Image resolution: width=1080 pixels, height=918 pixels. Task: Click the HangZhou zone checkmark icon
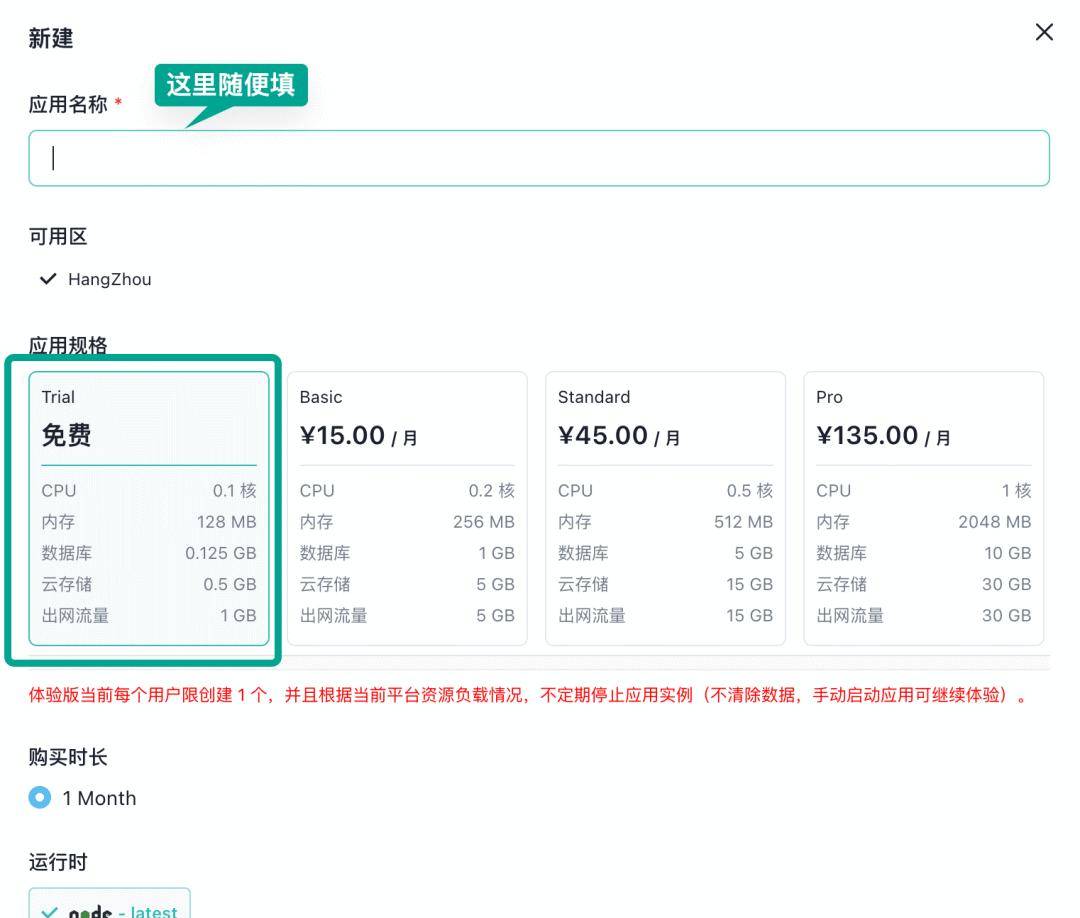tap(46, 279)
